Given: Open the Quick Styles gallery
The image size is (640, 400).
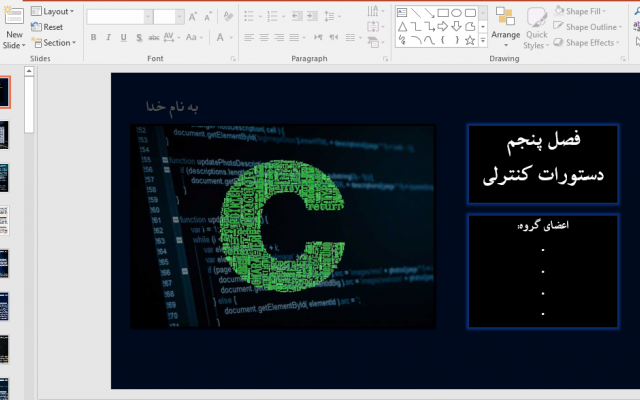Looking at the screenshot, I should pos(536,28).
